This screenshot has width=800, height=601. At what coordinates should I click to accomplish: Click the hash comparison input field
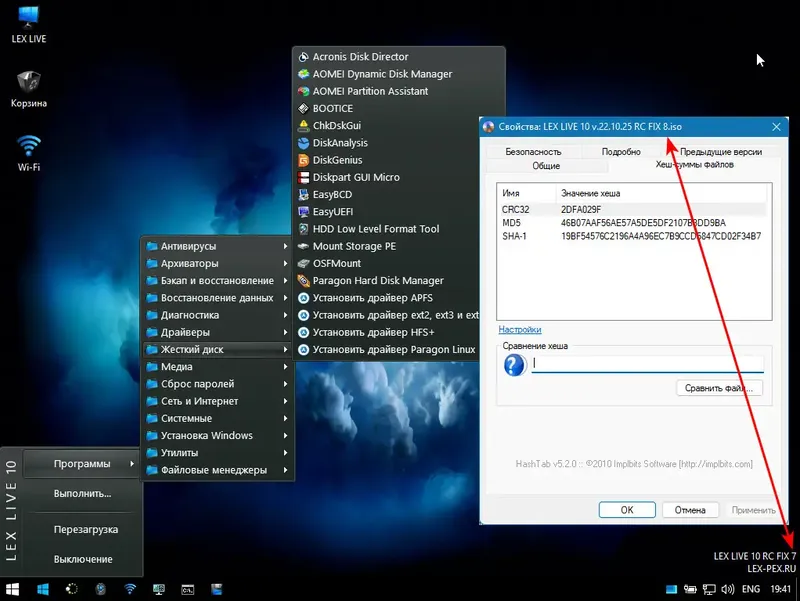[x=647, y=363]
